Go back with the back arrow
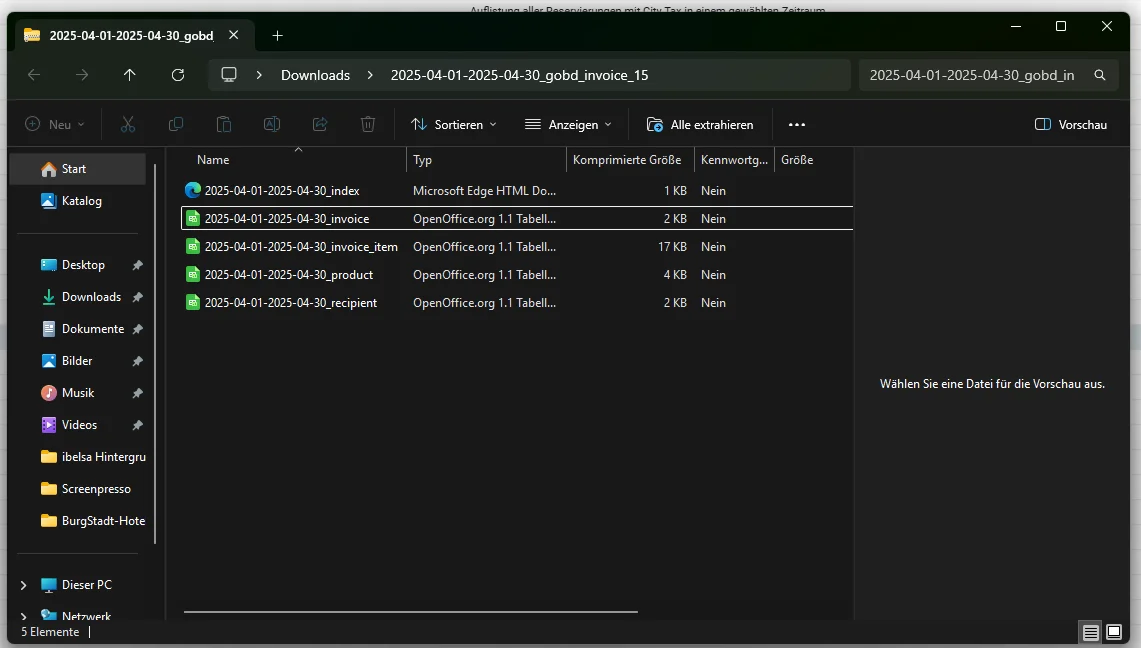Image resolution: width=1141 pixels, height=648 pixels. tap(33, 75)
